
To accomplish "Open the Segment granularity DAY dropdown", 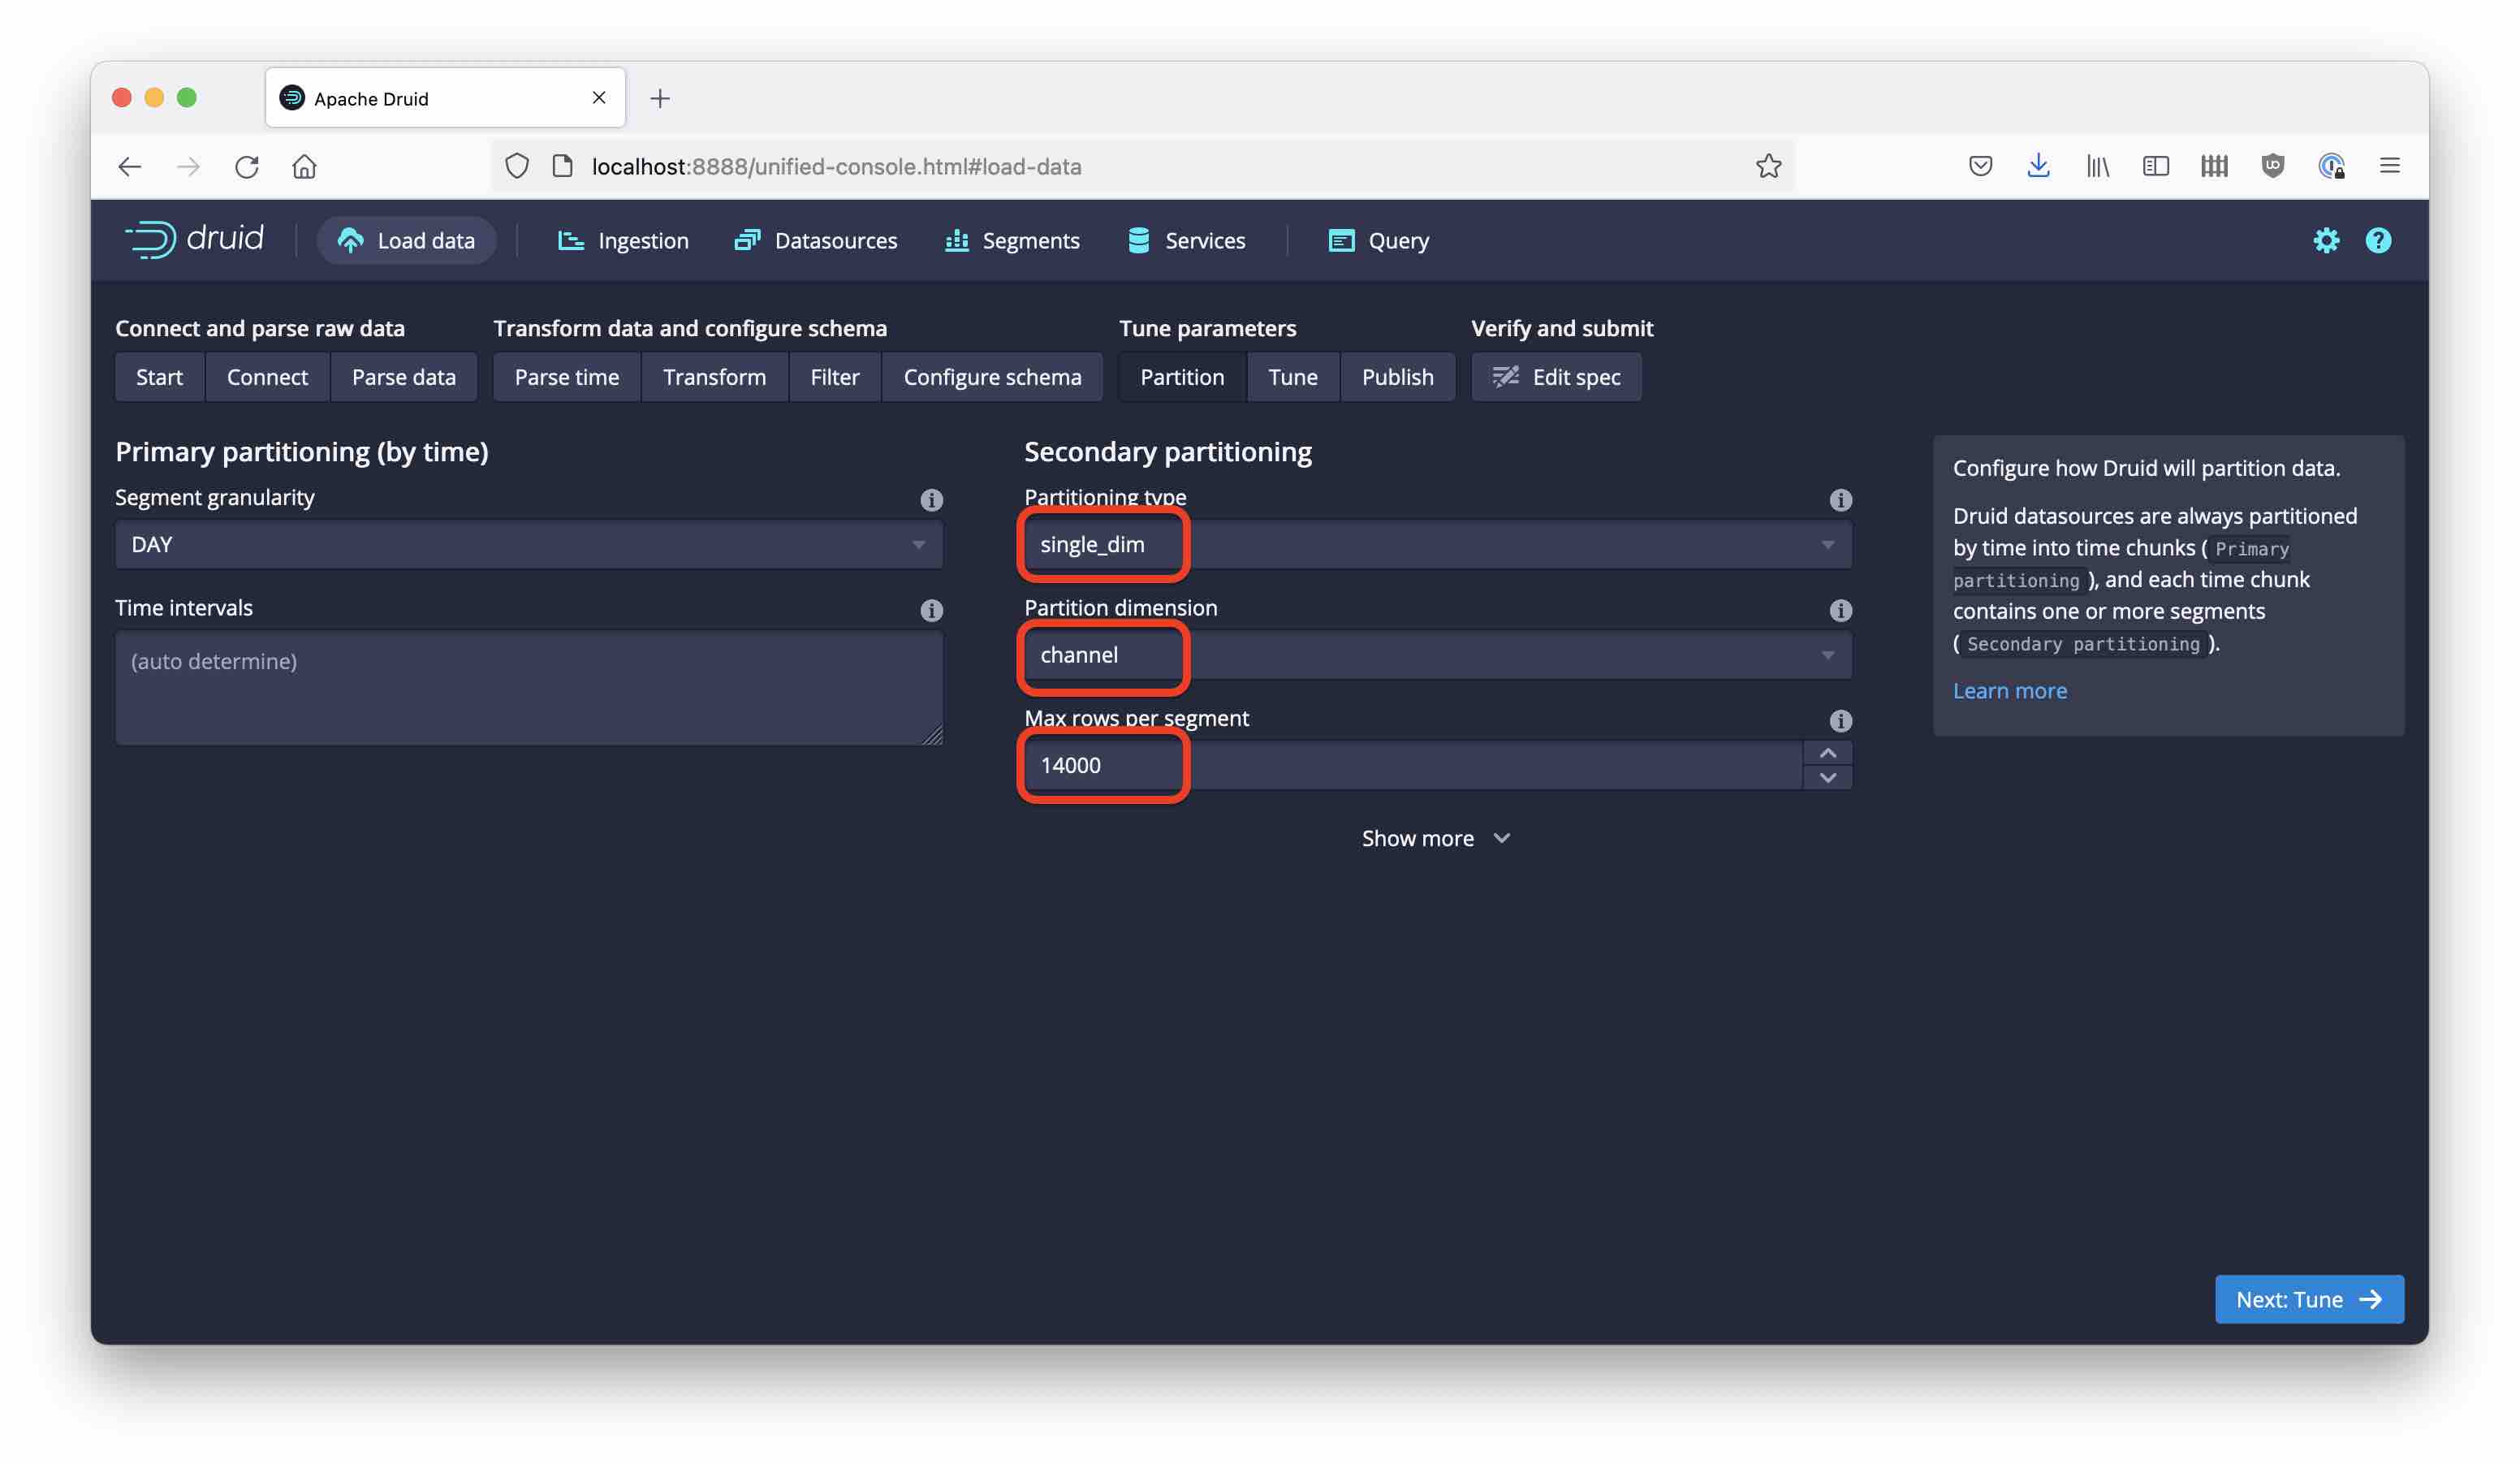I will 529,544.
